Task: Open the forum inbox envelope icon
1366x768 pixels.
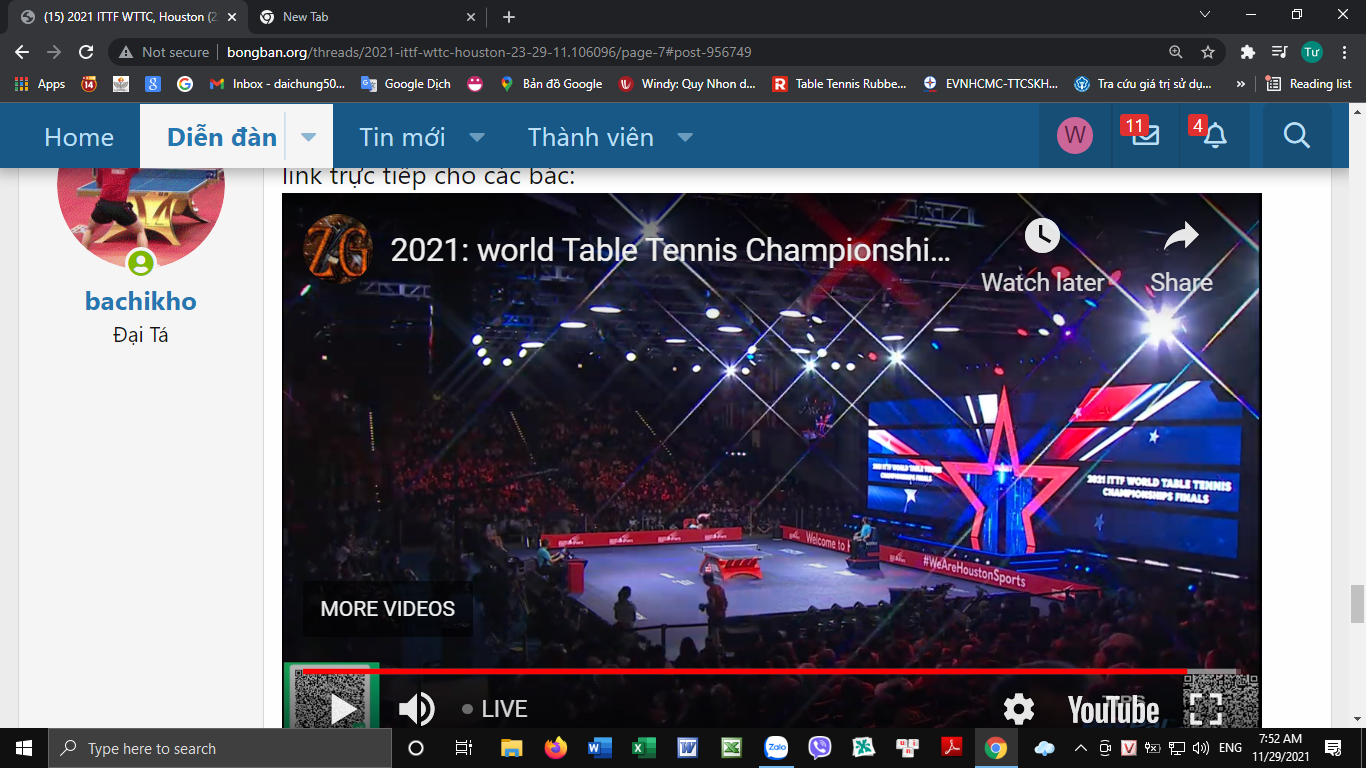Action: (x=1146, y=136)
